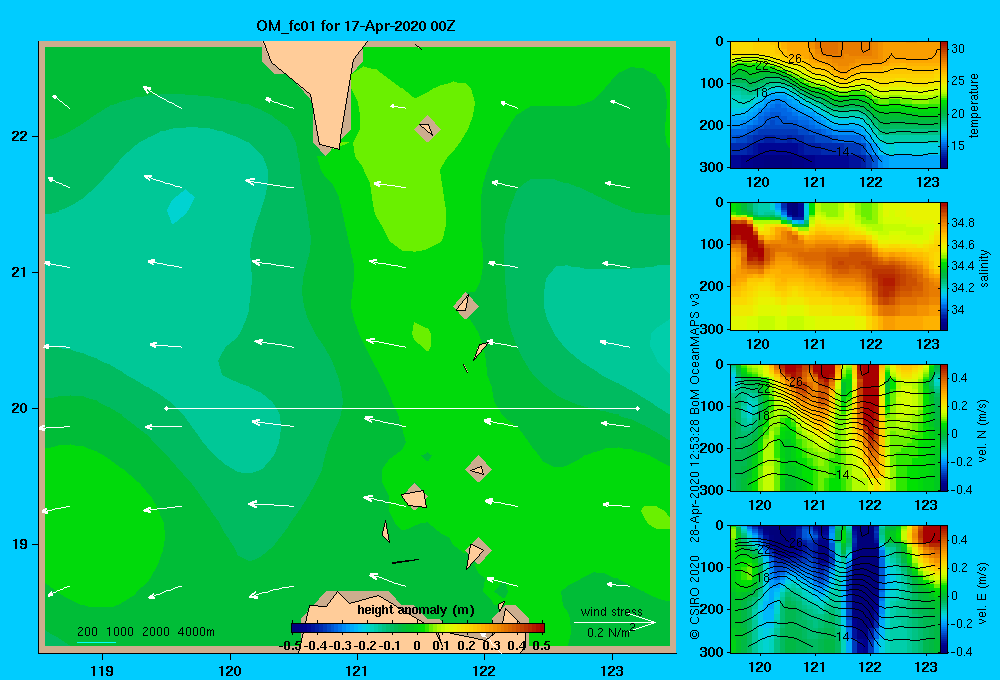This screenshot has height=680, width=1000.
Task: Click the island near 19.5N 122E
Action: (478, 469)
